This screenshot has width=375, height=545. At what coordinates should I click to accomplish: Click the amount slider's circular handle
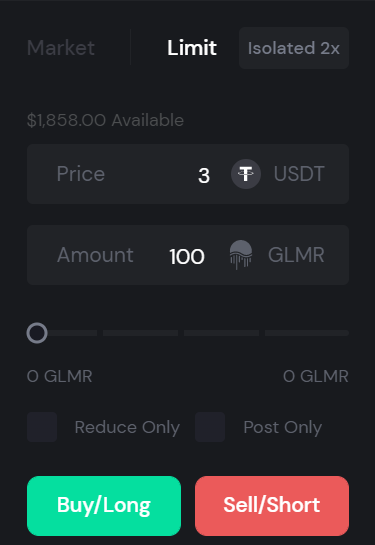[x=37, y=333]
